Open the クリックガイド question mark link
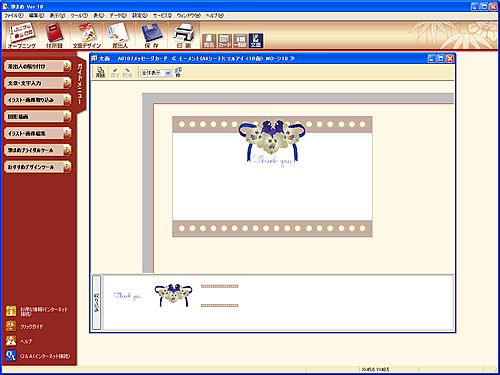 25,326
